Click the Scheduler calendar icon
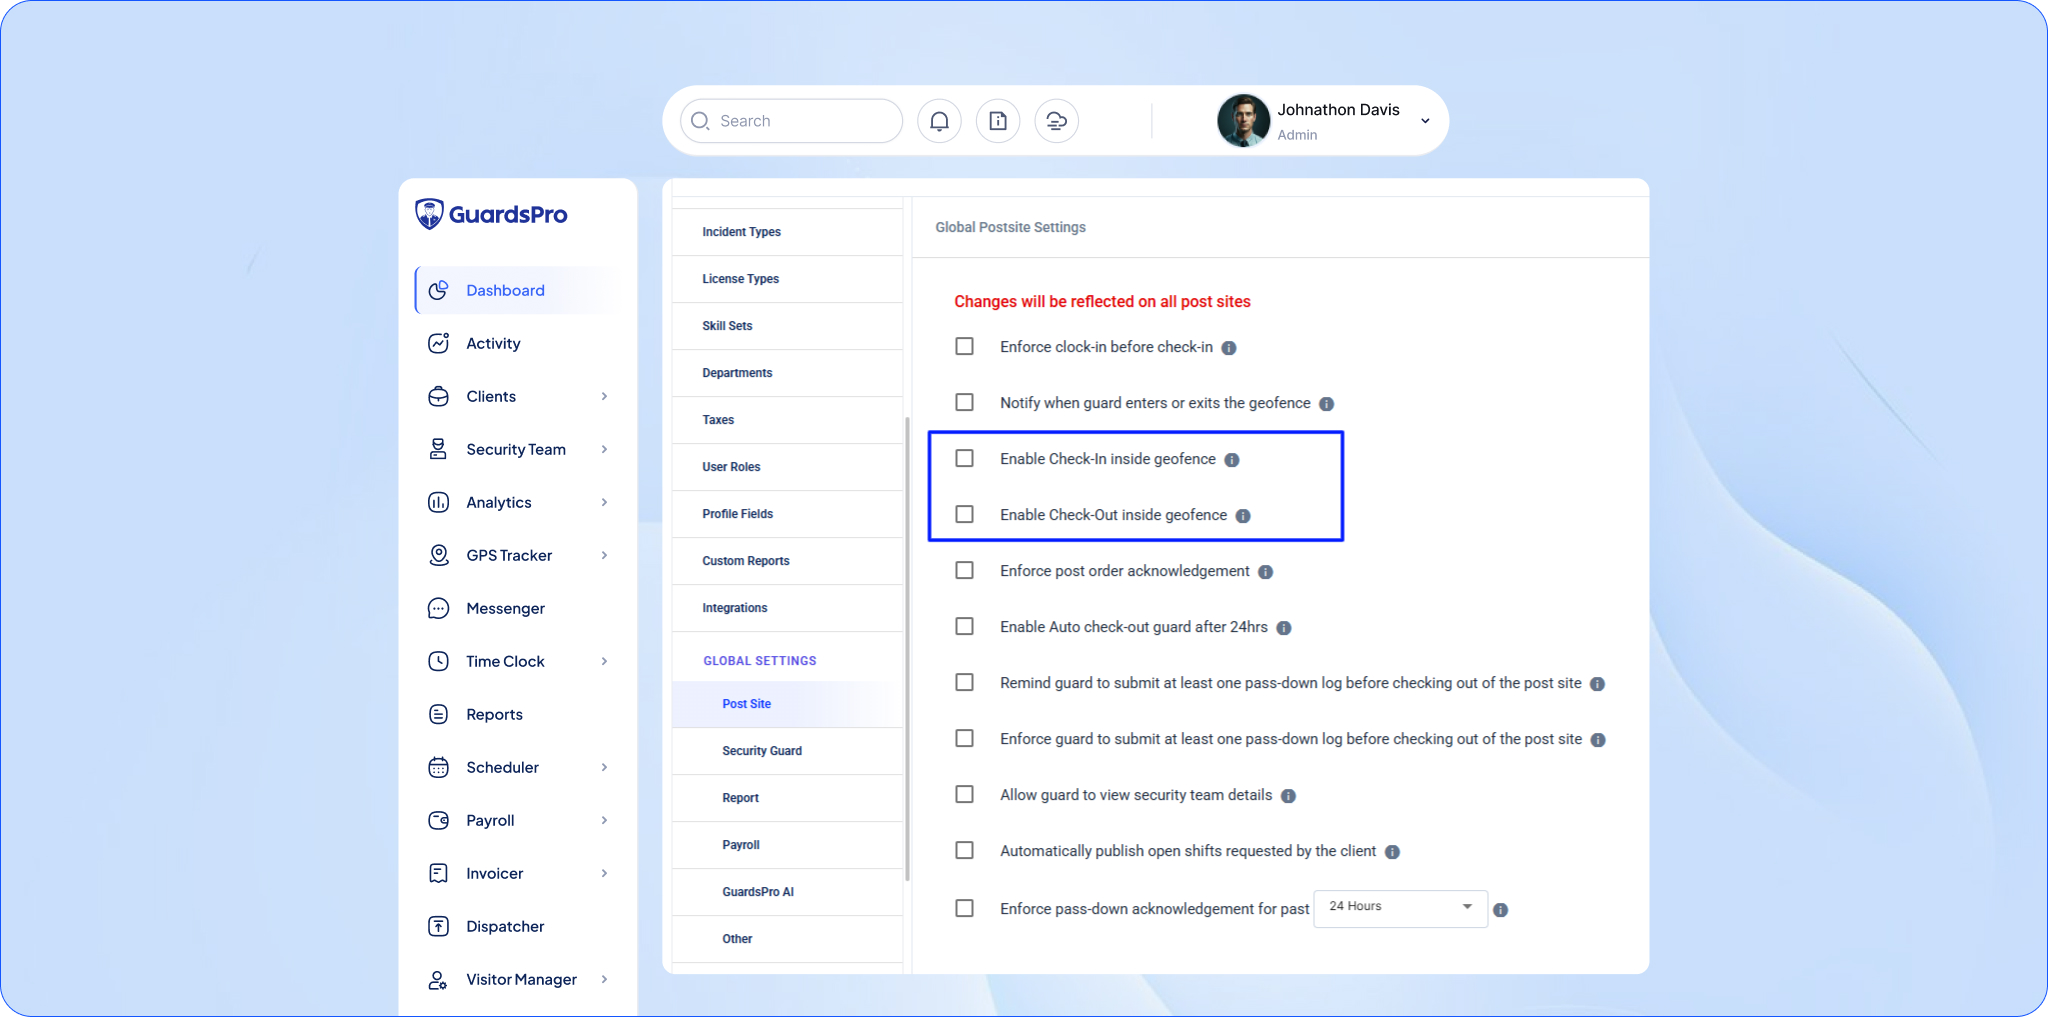The image size is (2048, 1017). point(438,767)
